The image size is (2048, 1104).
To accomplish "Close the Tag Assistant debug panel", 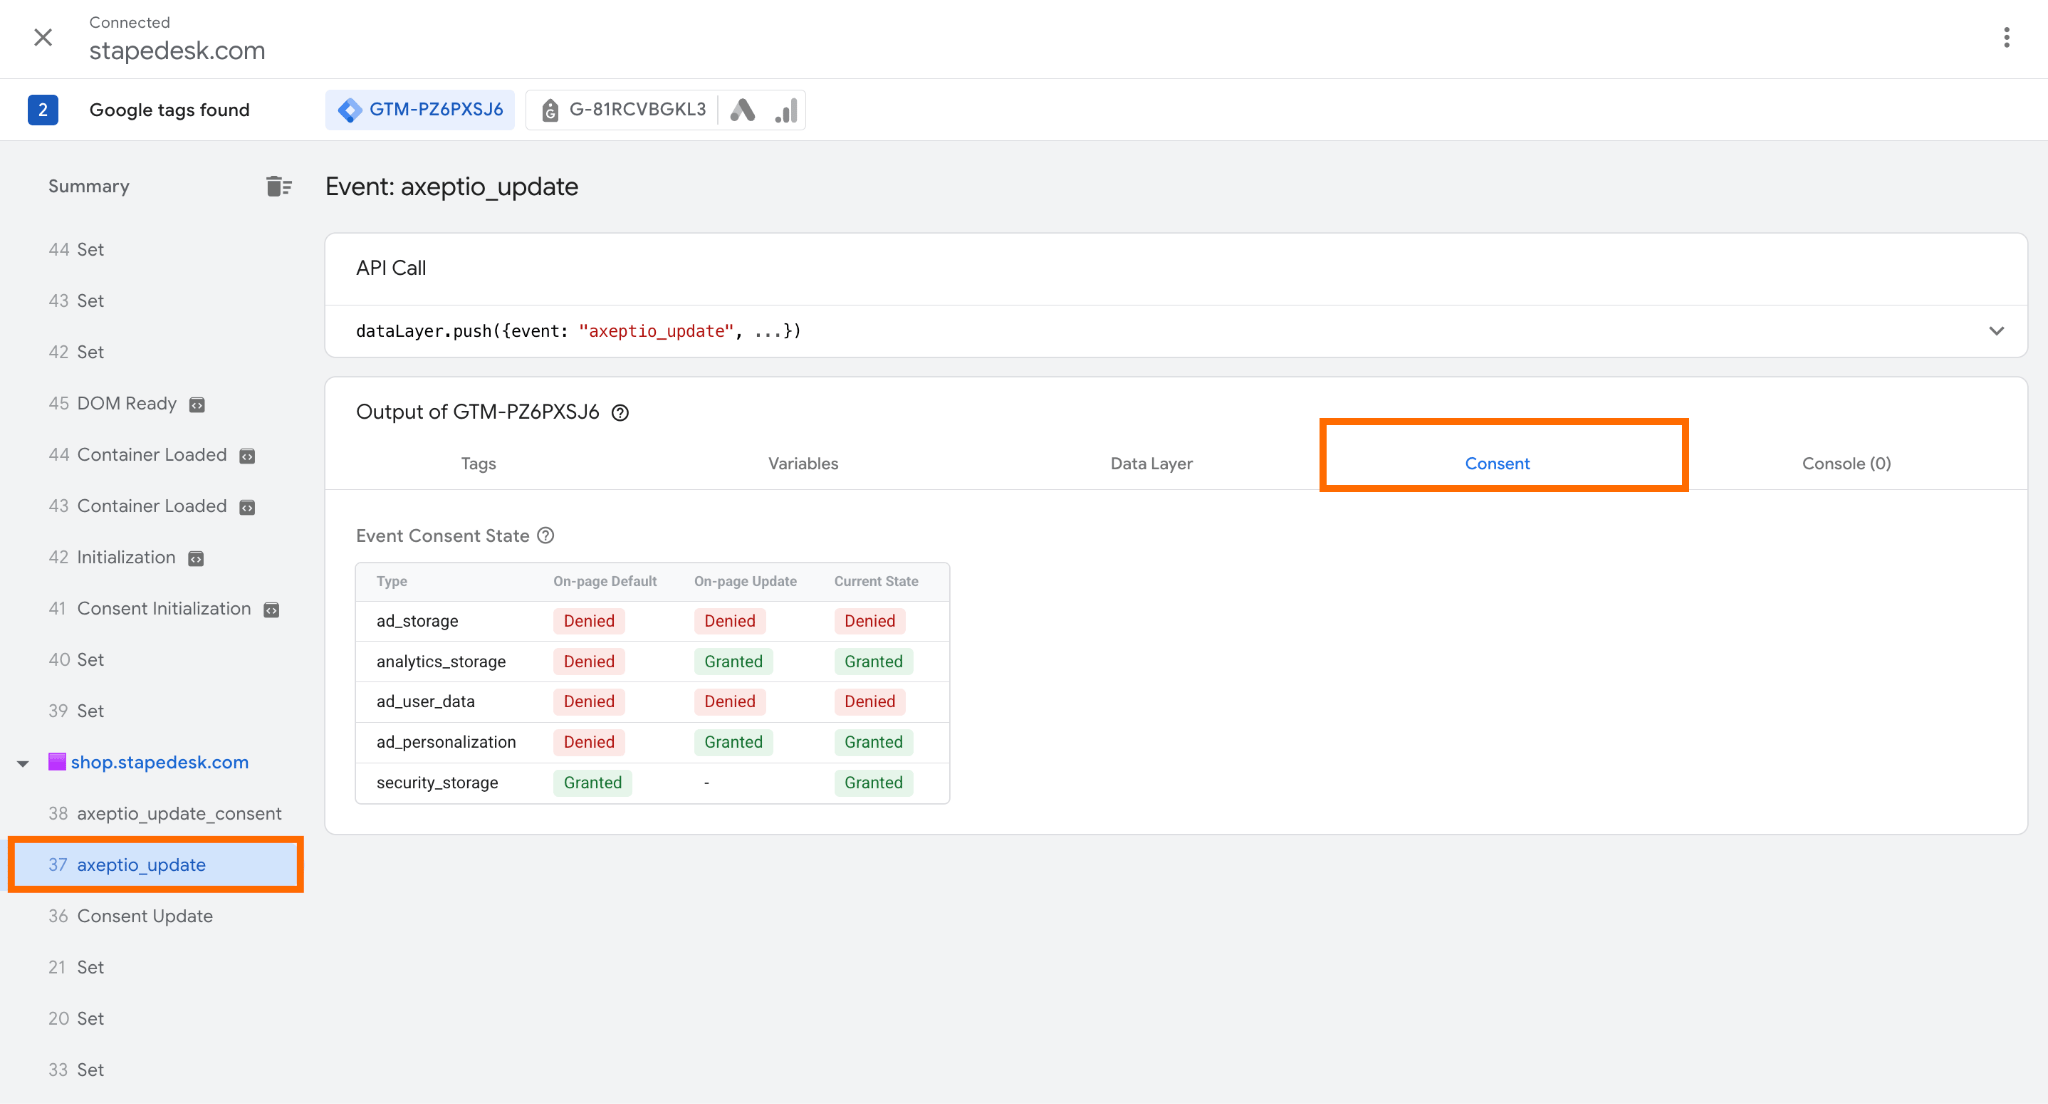I will [43, 38].
